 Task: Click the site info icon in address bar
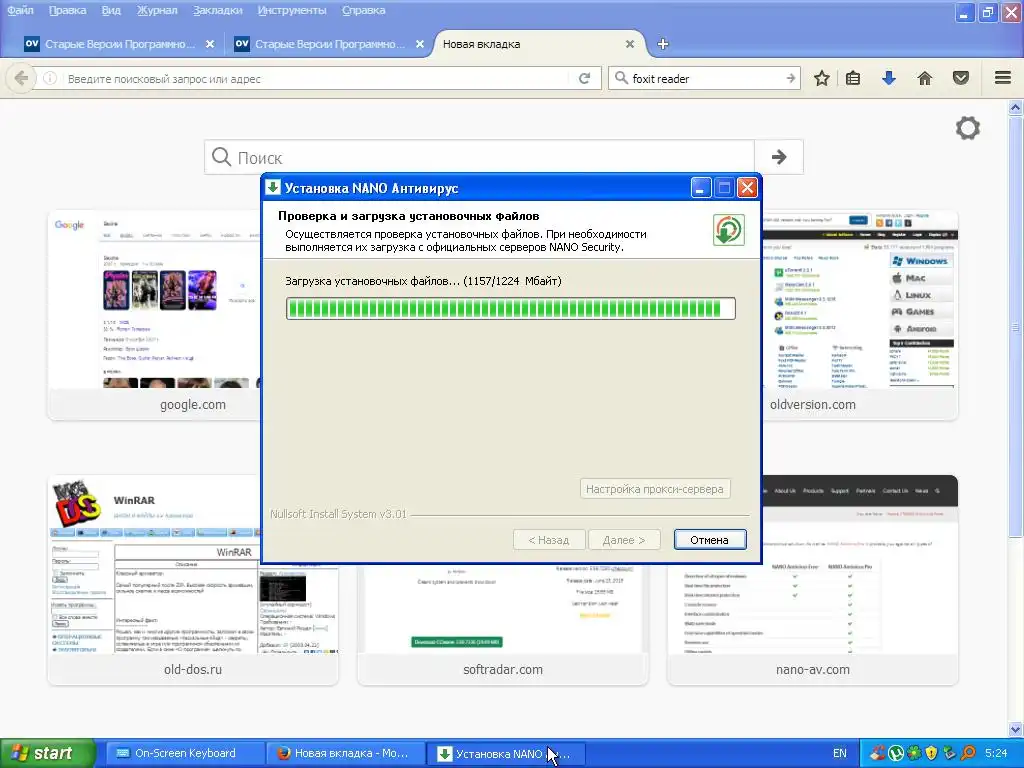(x=50, y=78)
